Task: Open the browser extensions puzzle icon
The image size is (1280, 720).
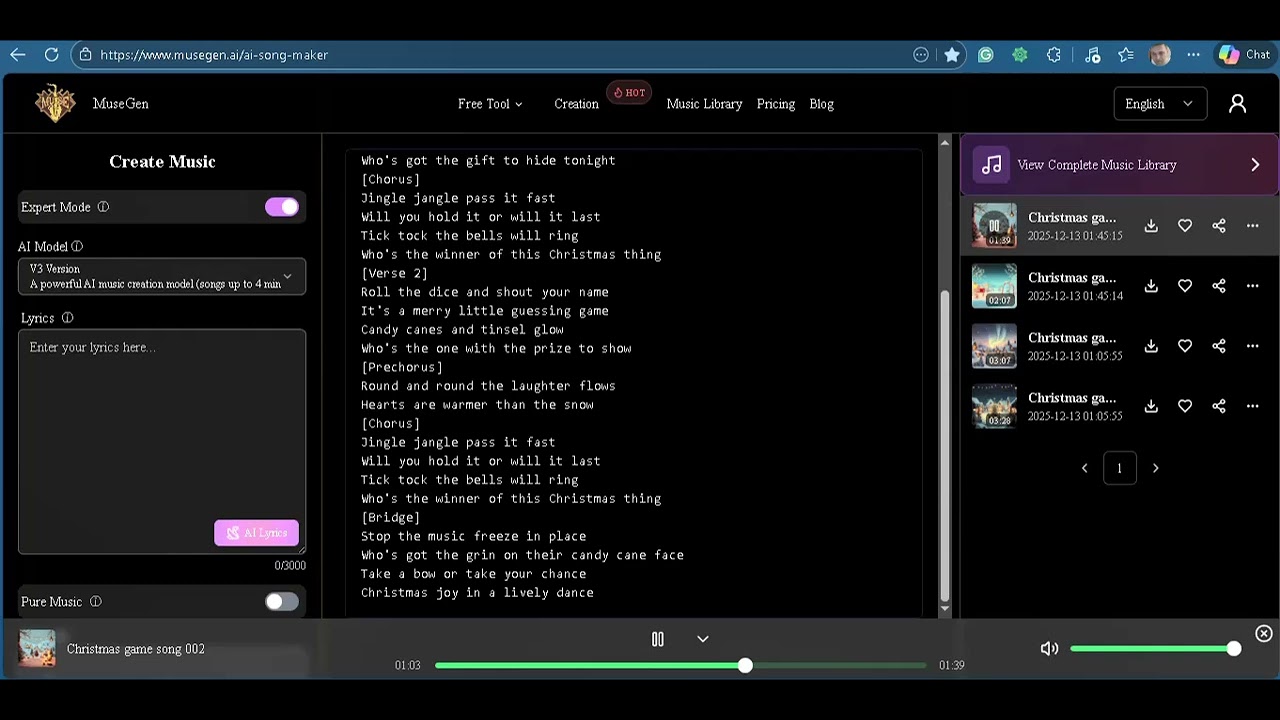Action: 1054,55
